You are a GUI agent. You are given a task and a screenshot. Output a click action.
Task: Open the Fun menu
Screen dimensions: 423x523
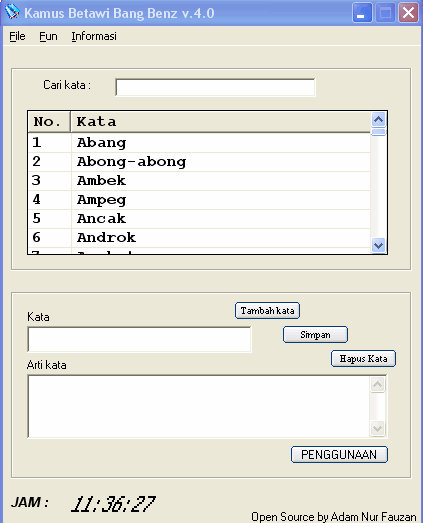48,36
